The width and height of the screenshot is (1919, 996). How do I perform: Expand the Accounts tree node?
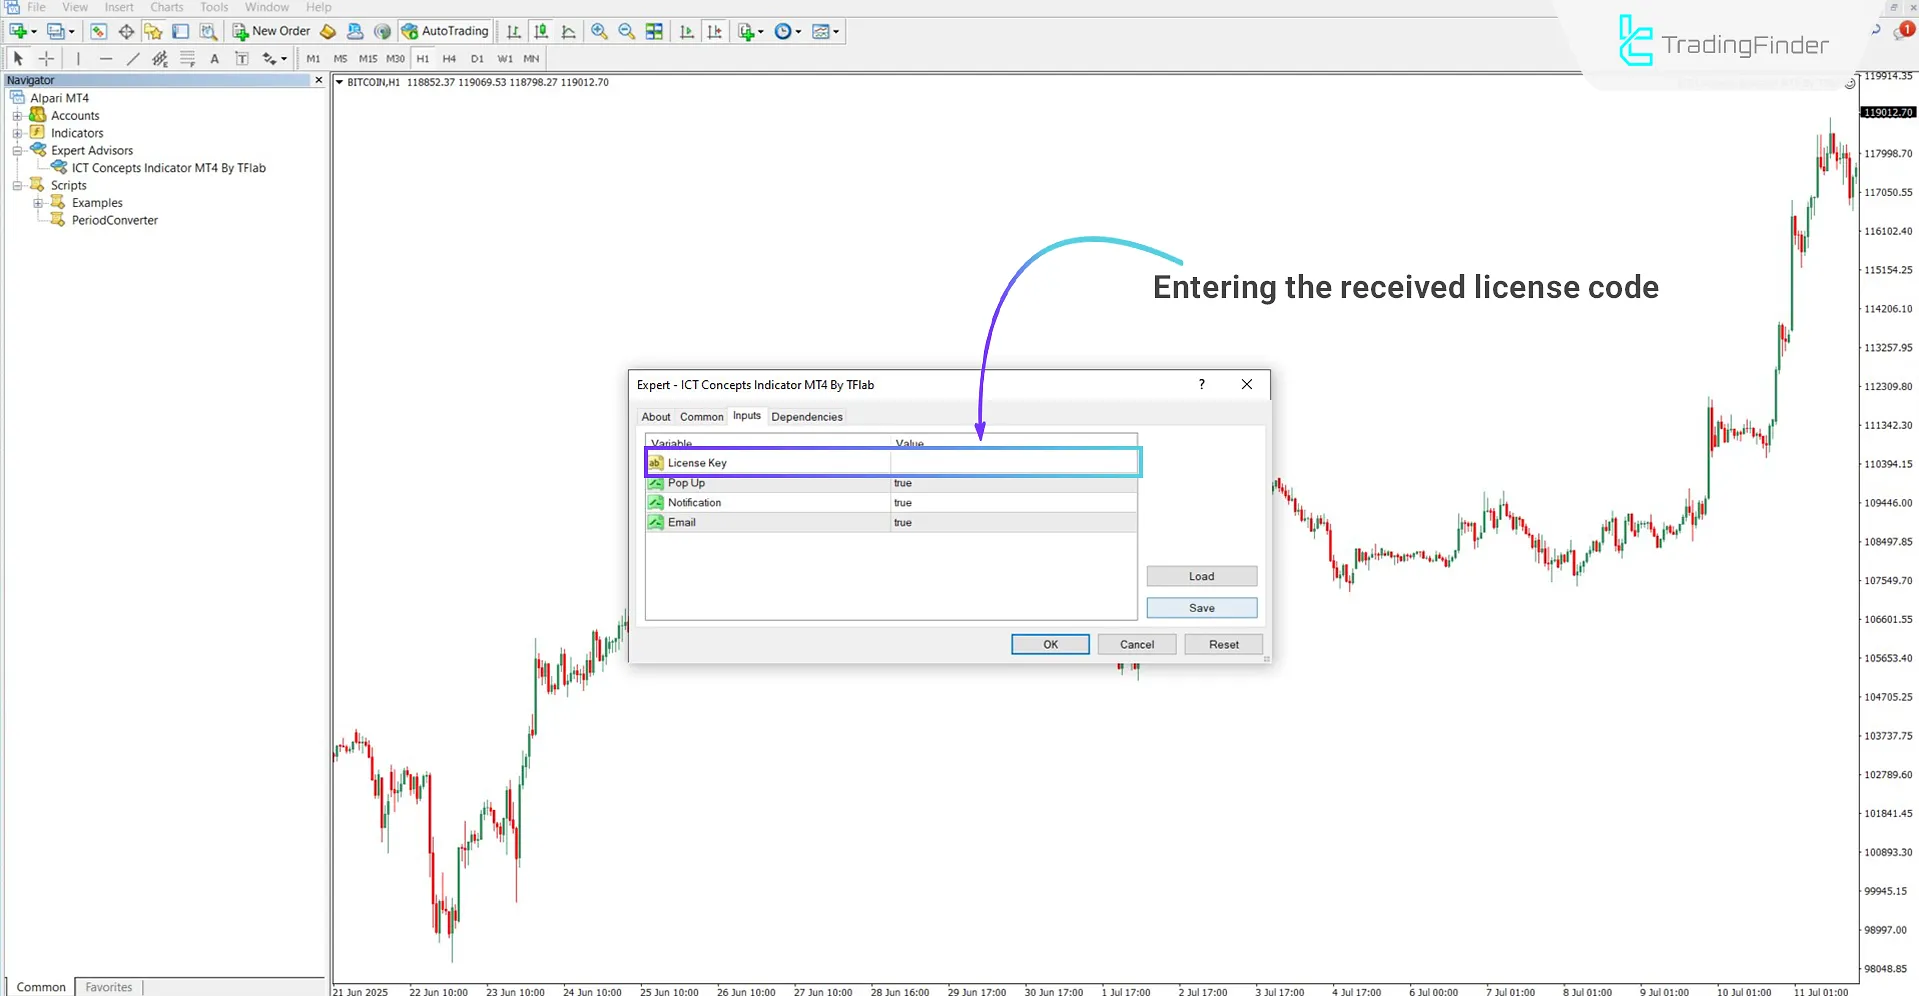[x=17, y=115]
